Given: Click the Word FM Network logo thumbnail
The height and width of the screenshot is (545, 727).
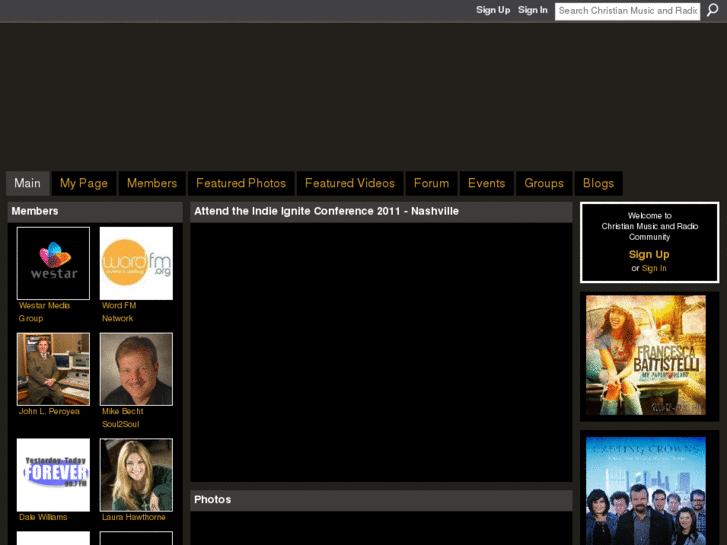Looking at the screenshot, I should (x=136, y=263).
